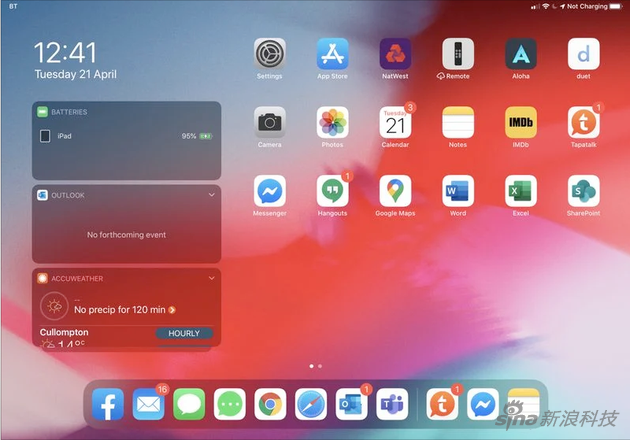Tap the 95% battery value
The height and width of the screenshot is (440, 630).
coord(188,136)
